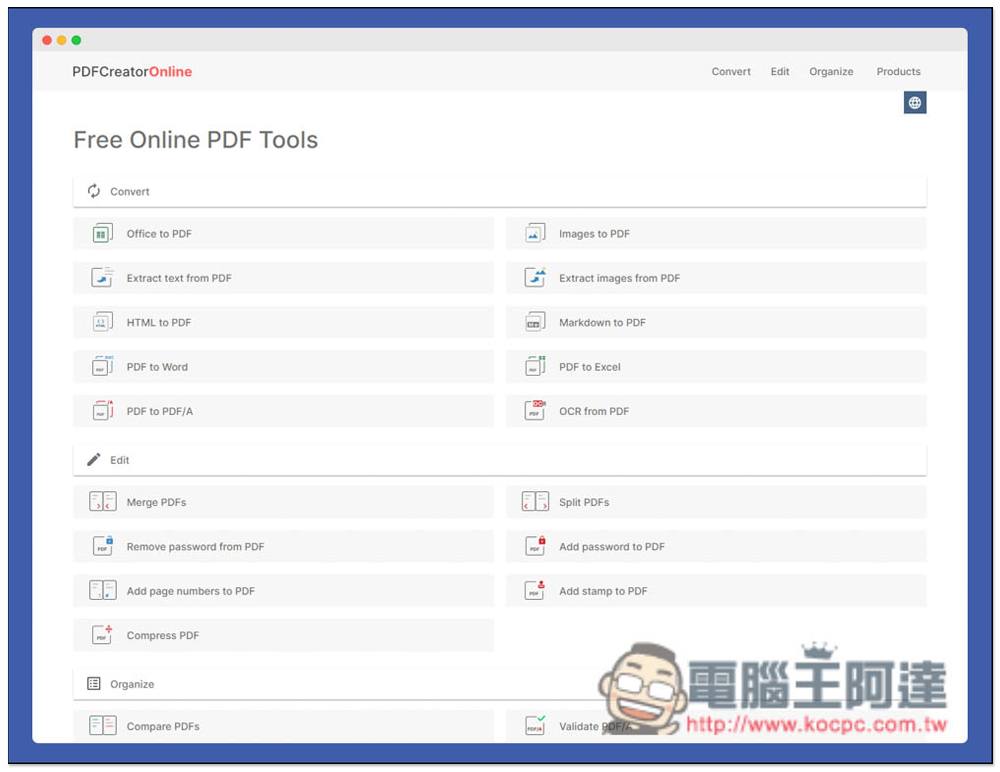Viewport: 1000px width, 772px height.
Task: Click the Images to PDF tool icon
Action: tap(535, 233)
